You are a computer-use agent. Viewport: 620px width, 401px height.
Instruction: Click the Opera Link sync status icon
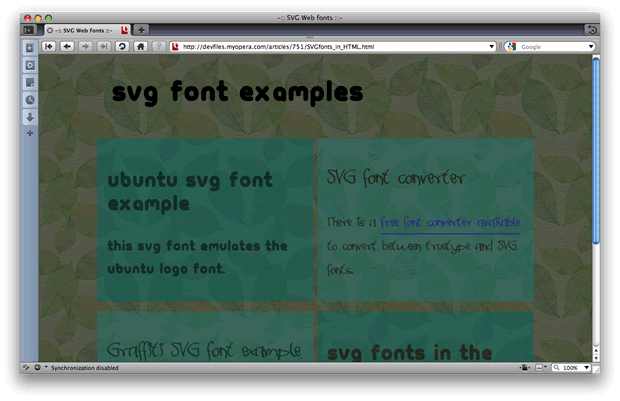point(26,367)
